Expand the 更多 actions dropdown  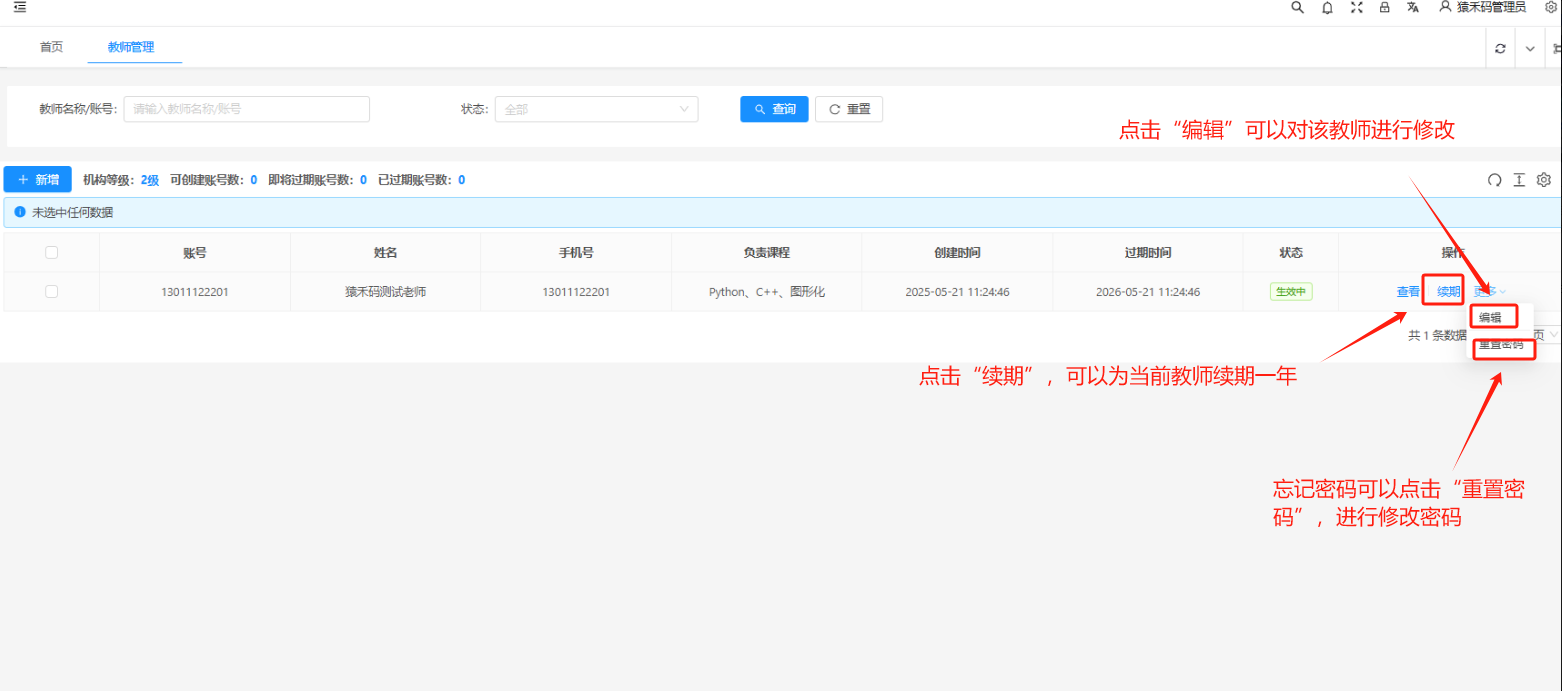(x=1489, y=292)
